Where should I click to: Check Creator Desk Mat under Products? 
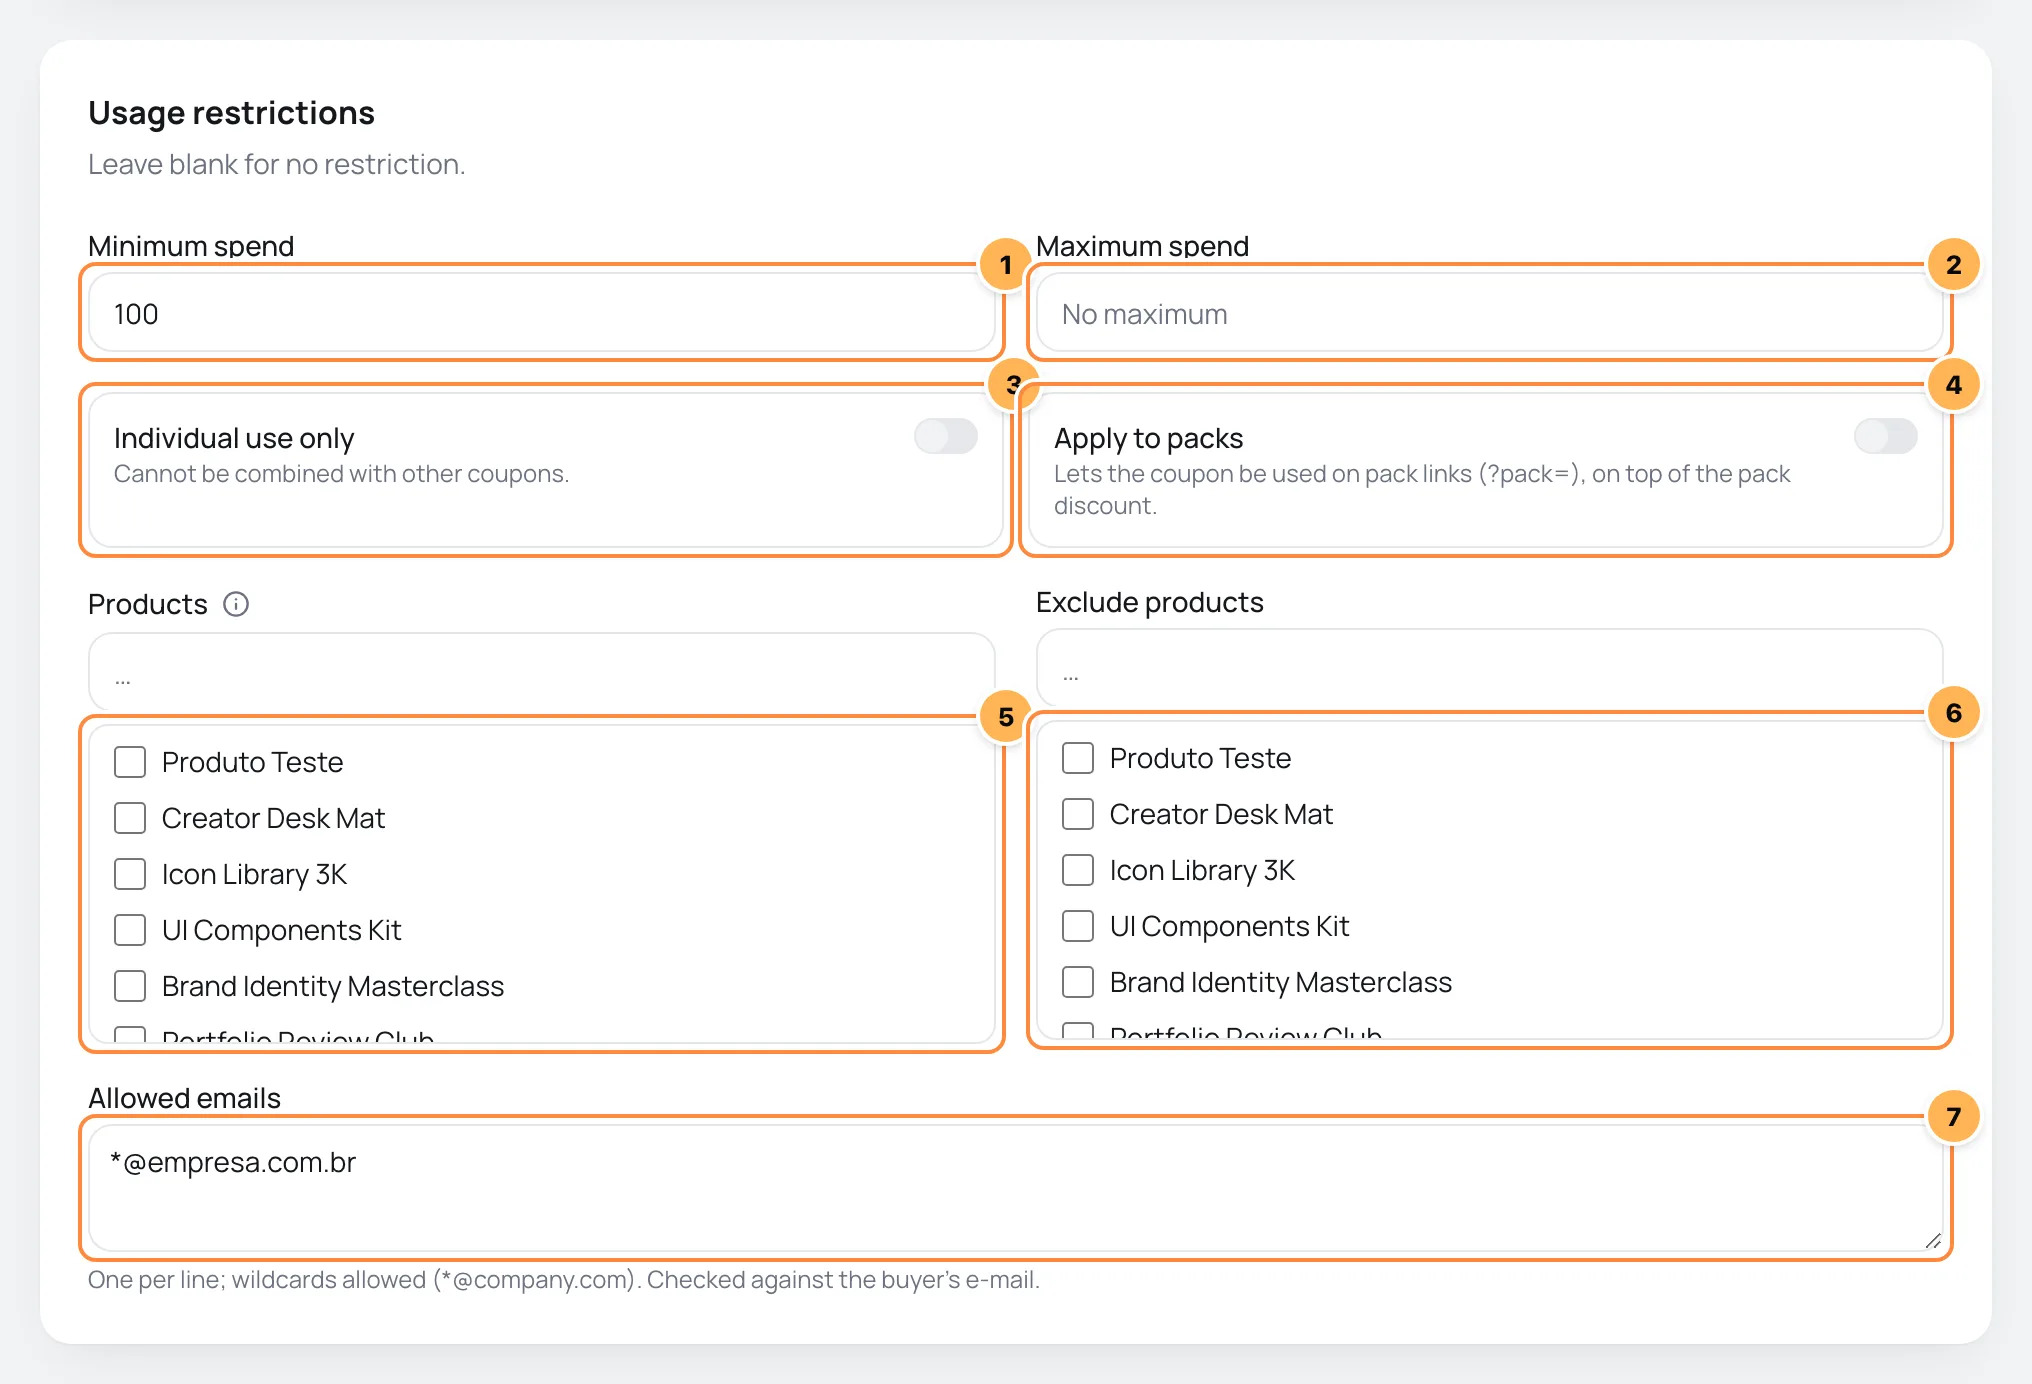coord(130,818)
